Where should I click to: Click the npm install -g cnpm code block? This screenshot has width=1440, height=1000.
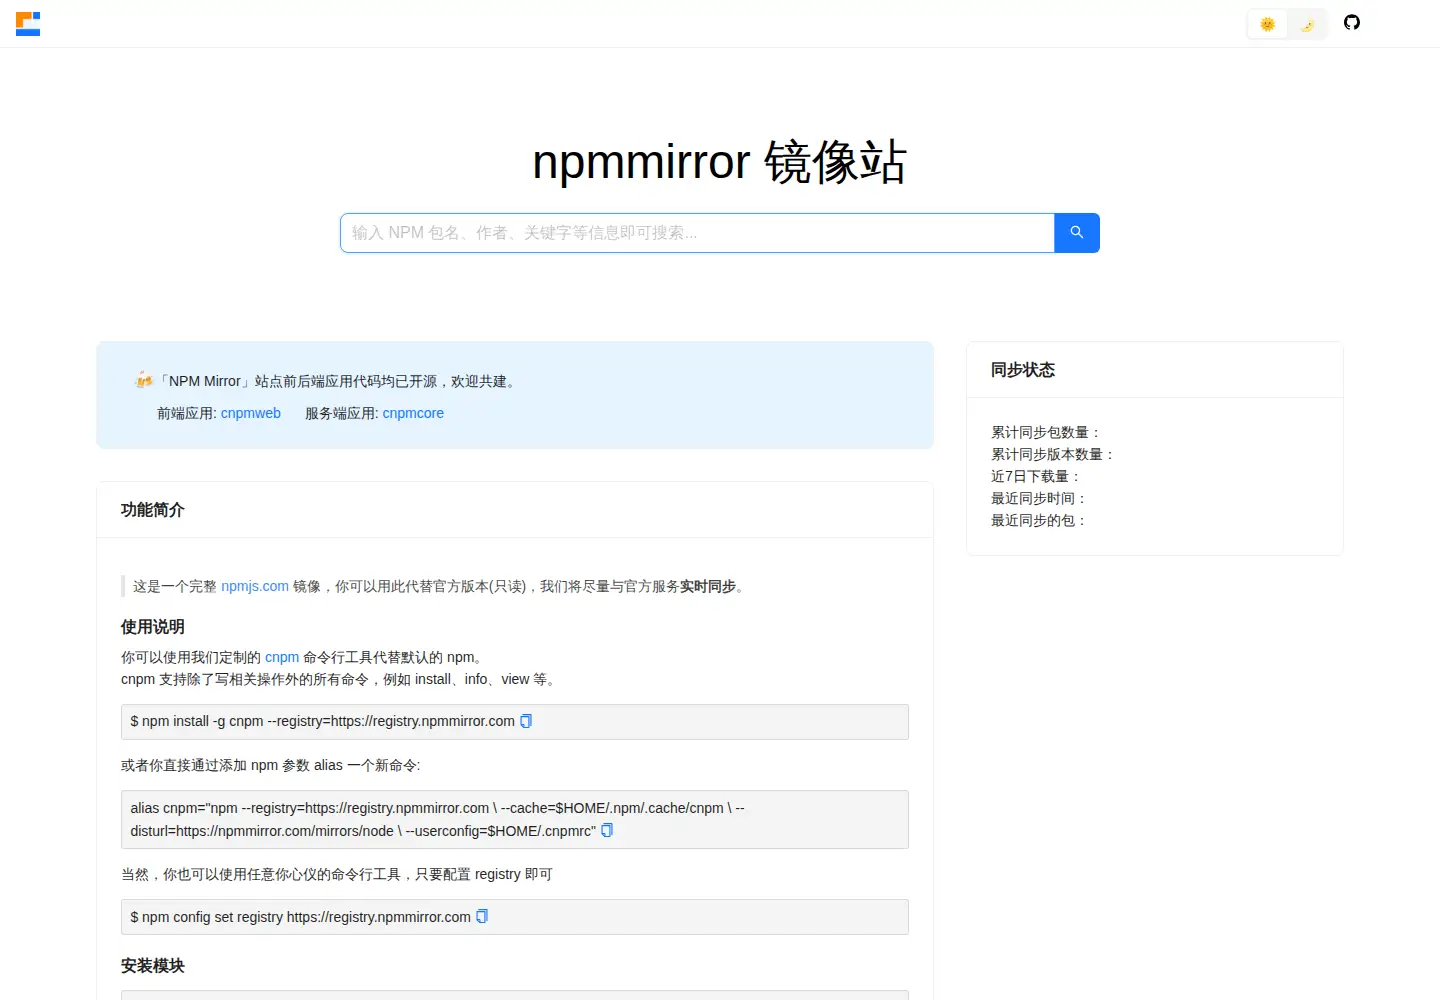click(x=515, y=722)
